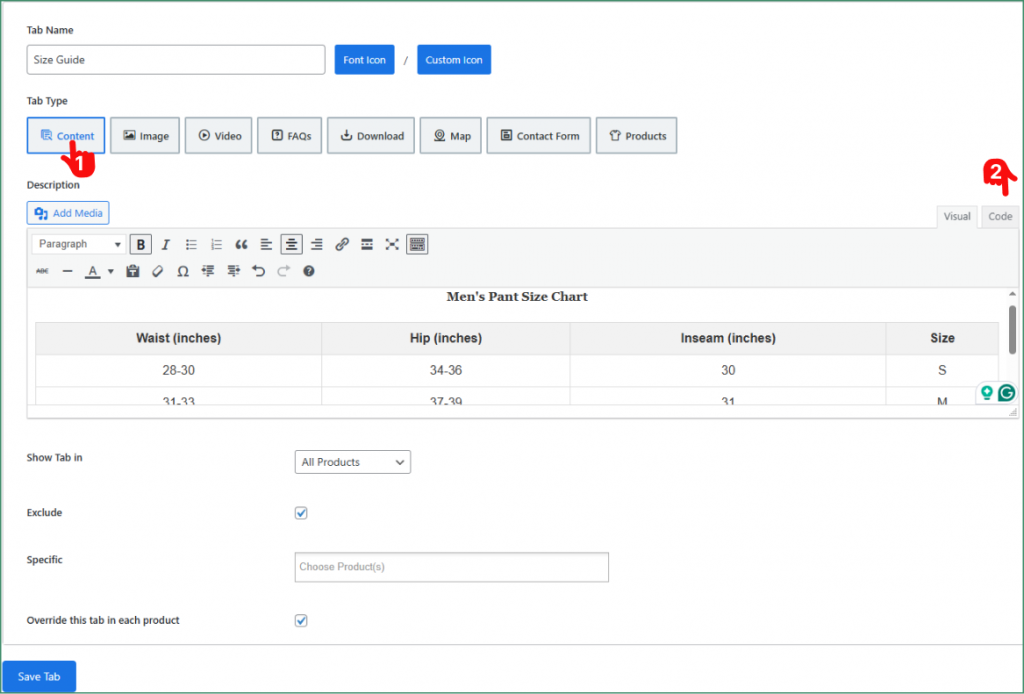Open the Show Tab in dropdown
Image resolution: width=1024 pixels, height=694 pixels.
coord(353,462)
